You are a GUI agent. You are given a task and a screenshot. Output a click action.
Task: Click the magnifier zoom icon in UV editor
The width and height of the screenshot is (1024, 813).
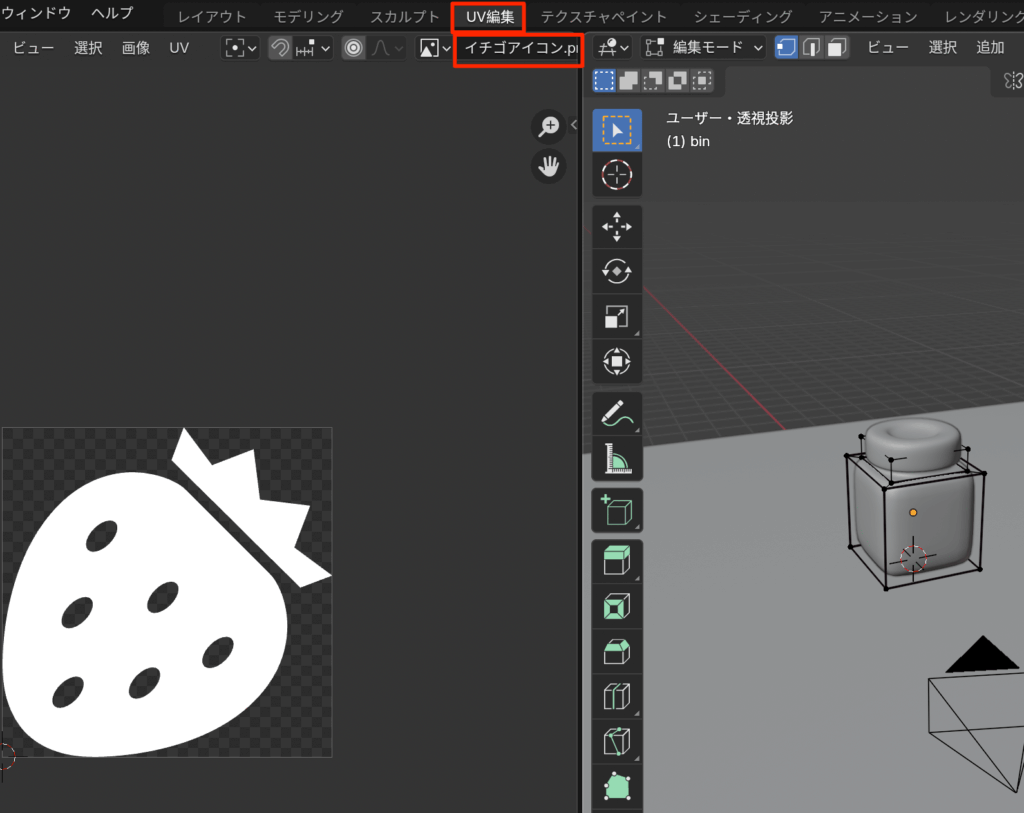[x=548, y=126]
